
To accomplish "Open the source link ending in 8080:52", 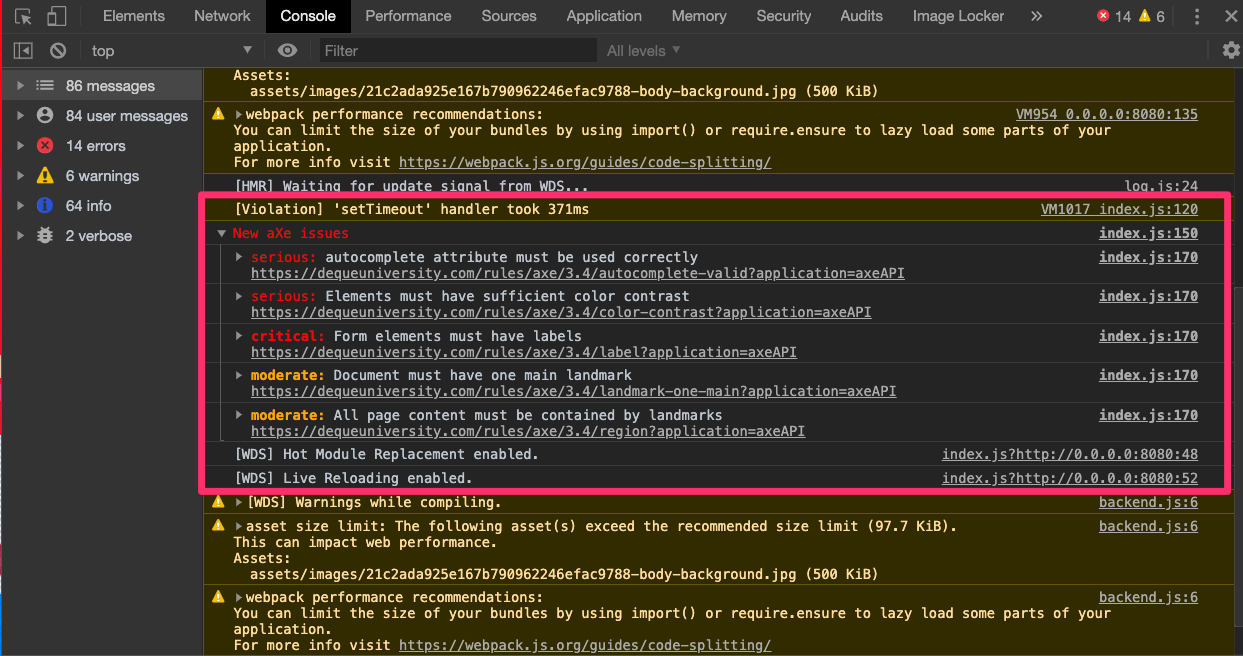I will coord(1070,478).
